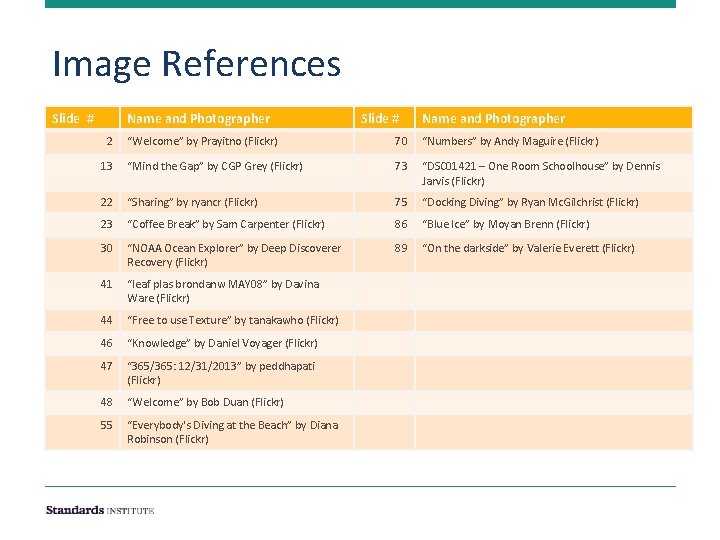Image resolution: width=720 pixels, height=540 pixels.
Task: Select slide number 22 cell
Action: pyautogui.click(x=83, y=202)
